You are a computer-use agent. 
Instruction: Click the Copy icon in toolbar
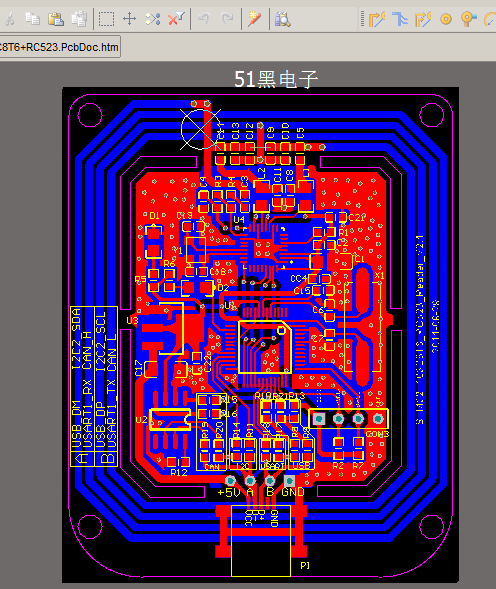click(32, 18)
